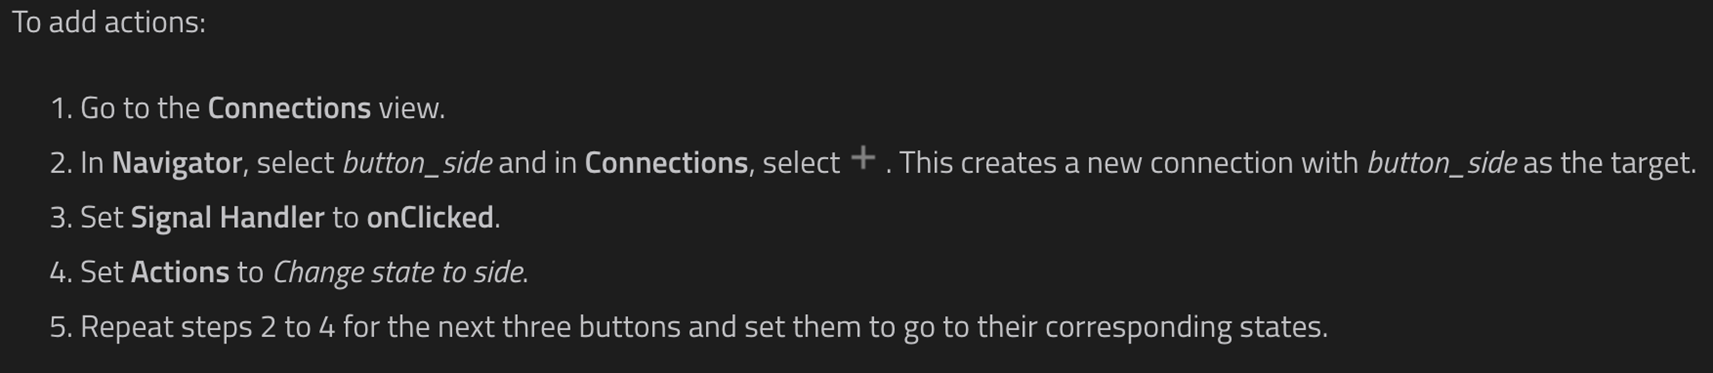The image size is (1713, 373).
Task: Click the bold Signal Handler text
Action: click(228, 218)
